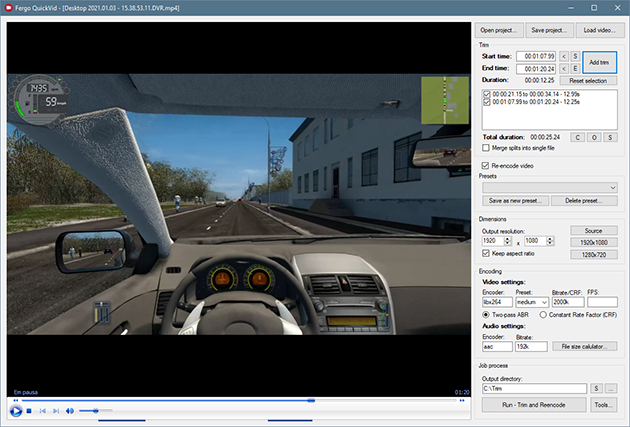Click the Fergo QuickVid app icon
The height and width of the screenshot is (427, 630).
(8, 8)
